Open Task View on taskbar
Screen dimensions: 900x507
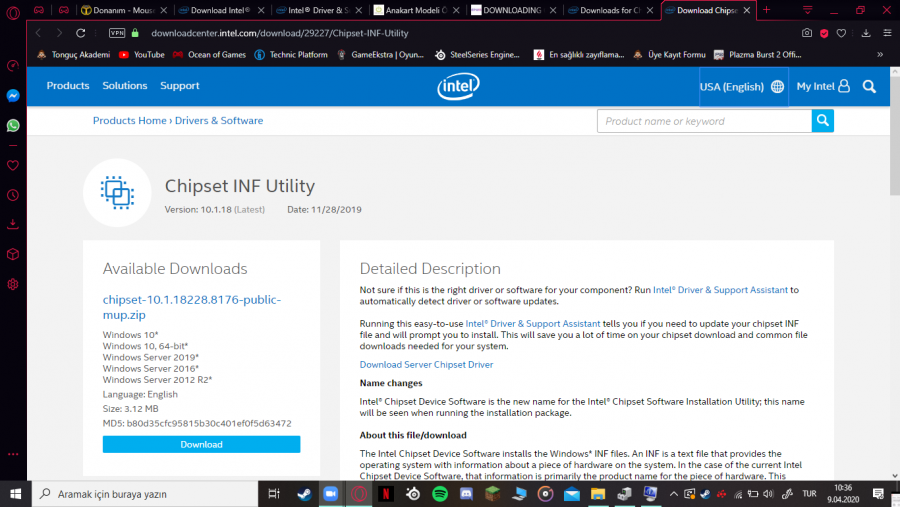coord(274,494)
